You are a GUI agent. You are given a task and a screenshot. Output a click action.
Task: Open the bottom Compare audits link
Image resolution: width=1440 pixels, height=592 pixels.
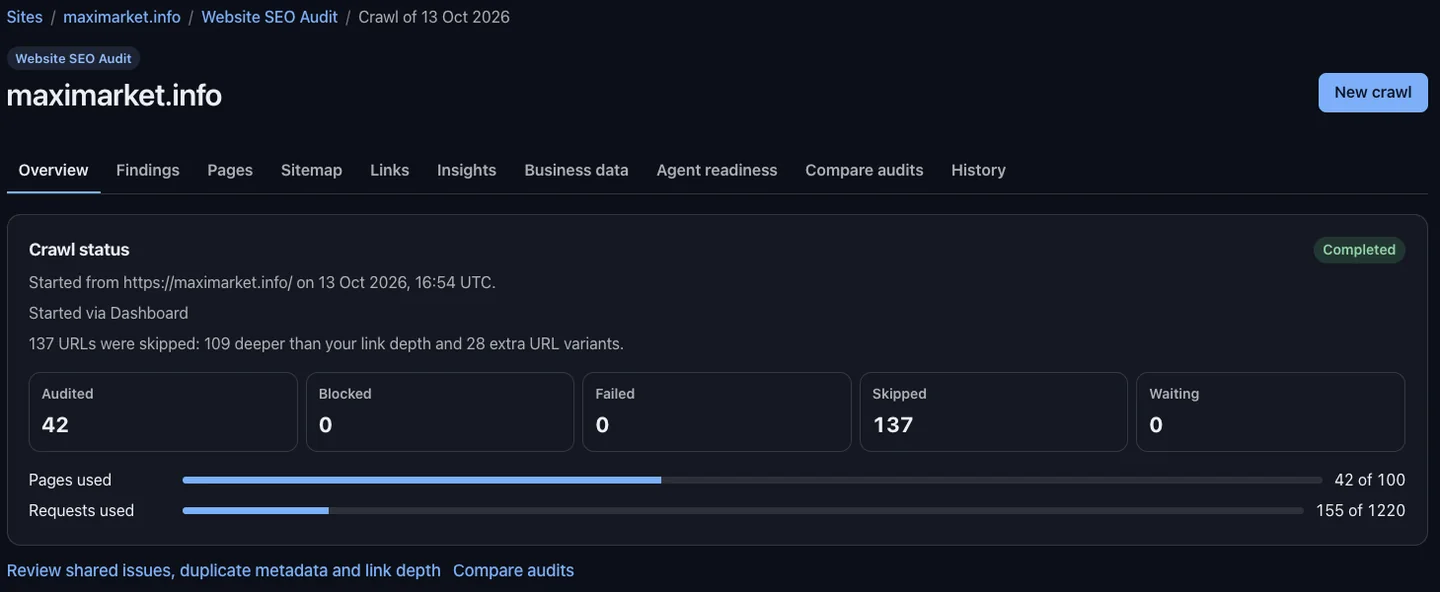tap(513, 570)
